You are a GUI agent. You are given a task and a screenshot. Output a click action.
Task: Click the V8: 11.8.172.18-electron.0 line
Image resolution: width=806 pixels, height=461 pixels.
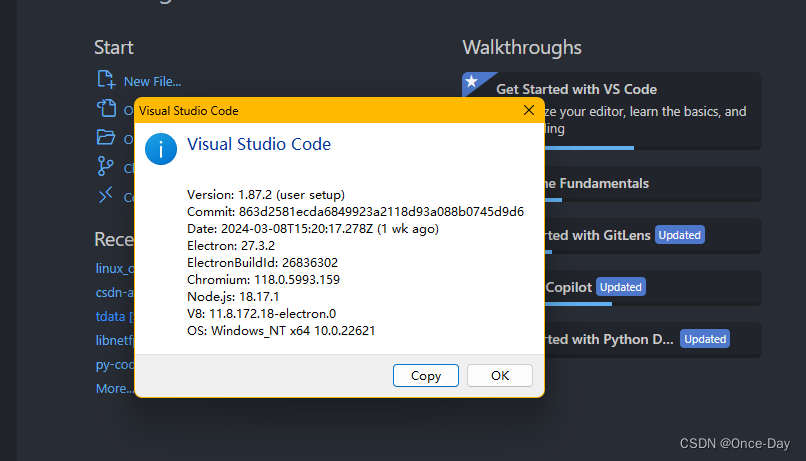pyautogui.click(x=261, y=314)
